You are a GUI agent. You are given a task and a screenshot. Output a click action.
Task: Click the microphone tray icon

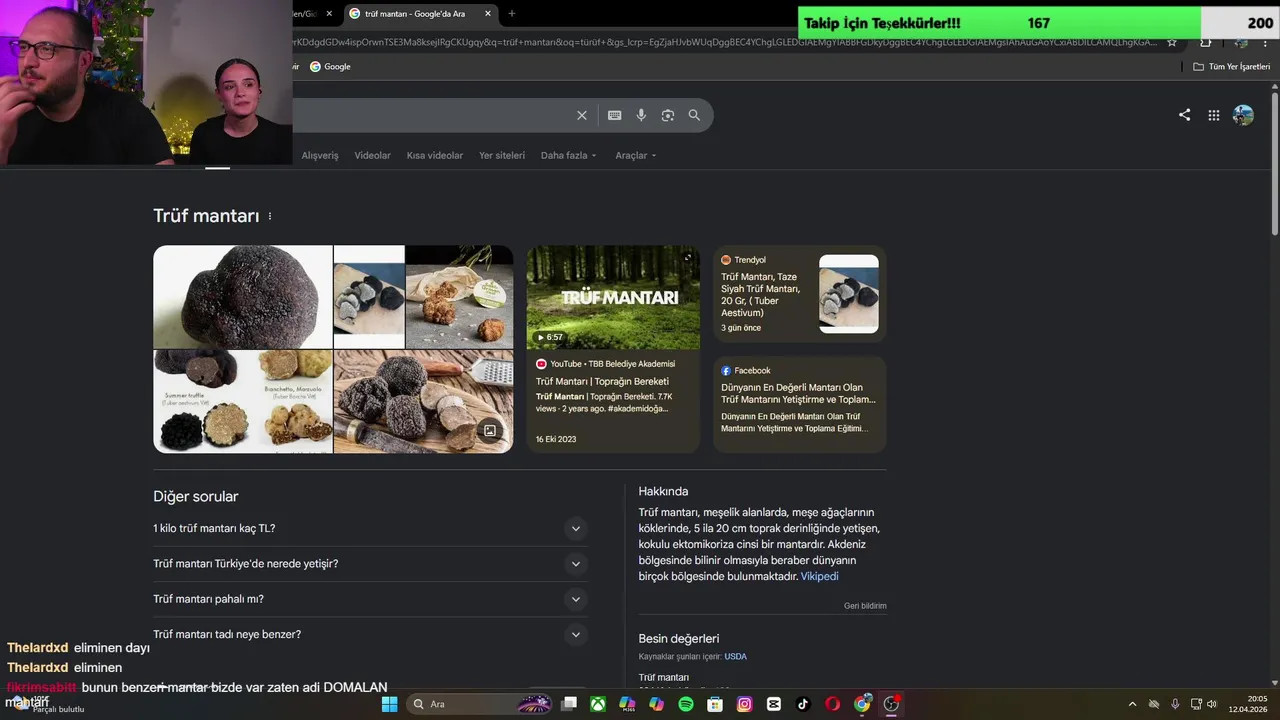[x=1175, y=704]
